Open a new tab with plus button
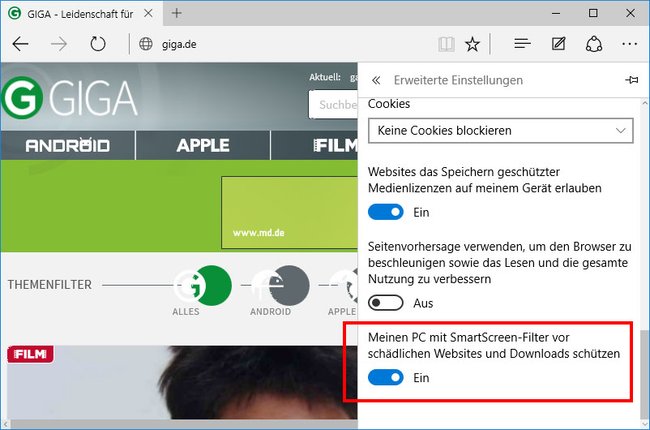Image resolution: width=650 pixels, height=430 pixels. pos(177,13)
